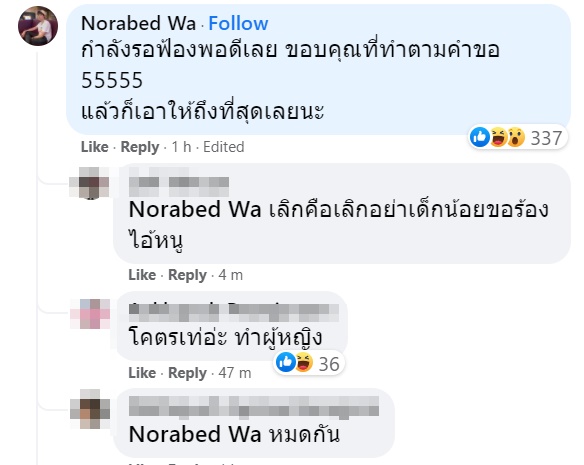Open Norabed Wa's profile picture
Screen dimensions: 584x465
(38, 26)
